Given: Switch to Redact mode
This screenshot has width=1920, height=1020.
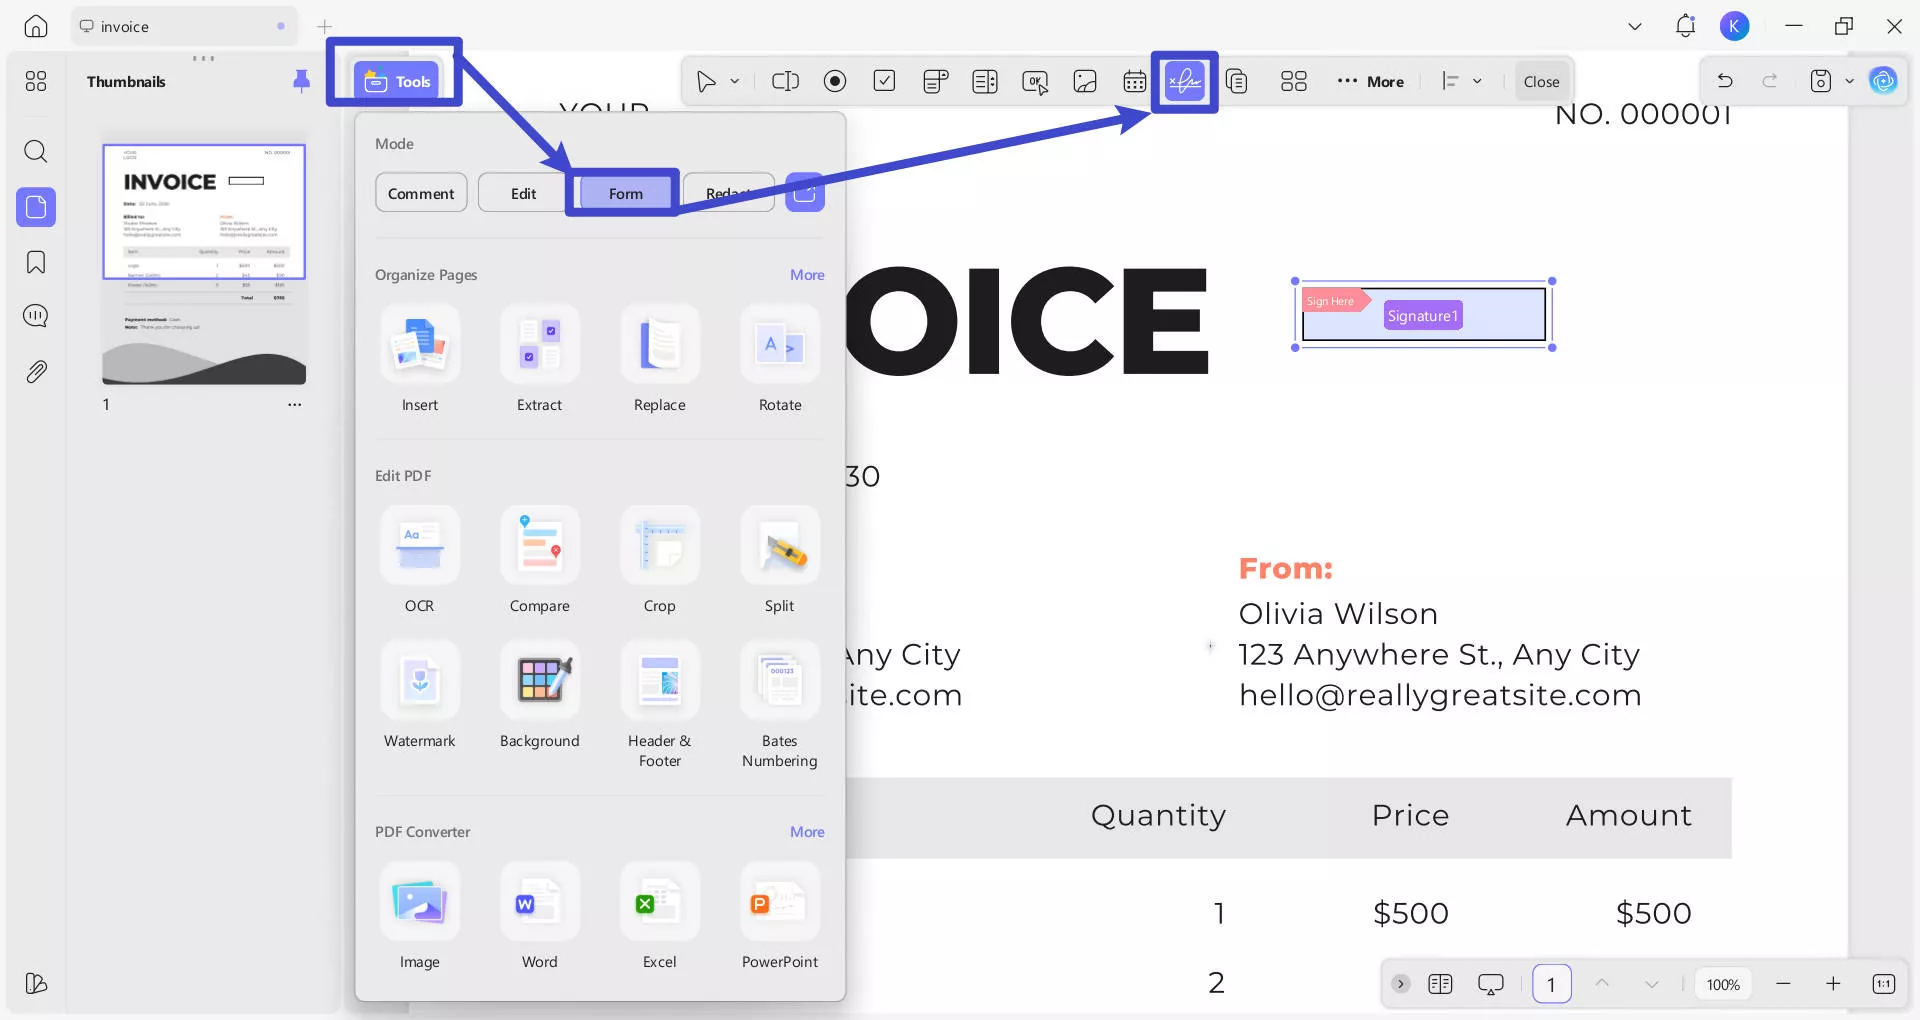Looking at the screenshot, I should 728,193.
